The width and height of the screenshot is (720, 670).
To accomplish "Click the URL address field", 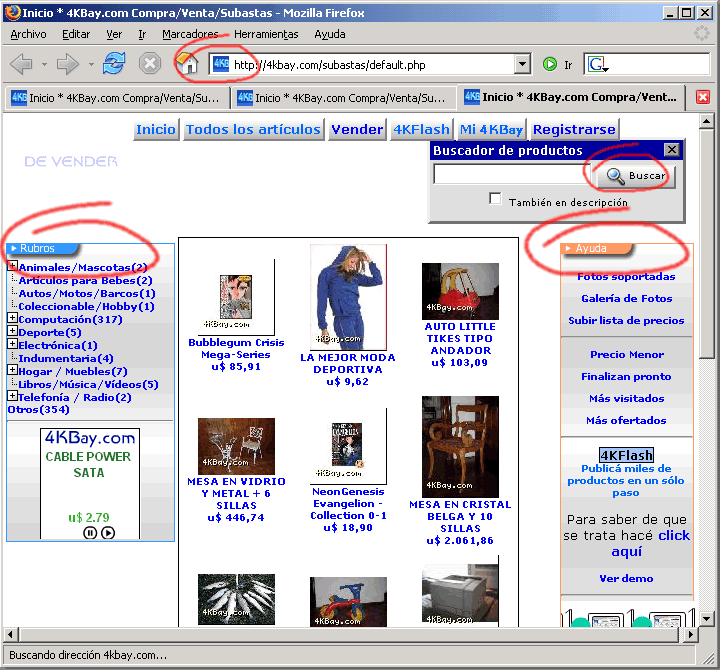I will pyautogui.click(x=372, y=65).
